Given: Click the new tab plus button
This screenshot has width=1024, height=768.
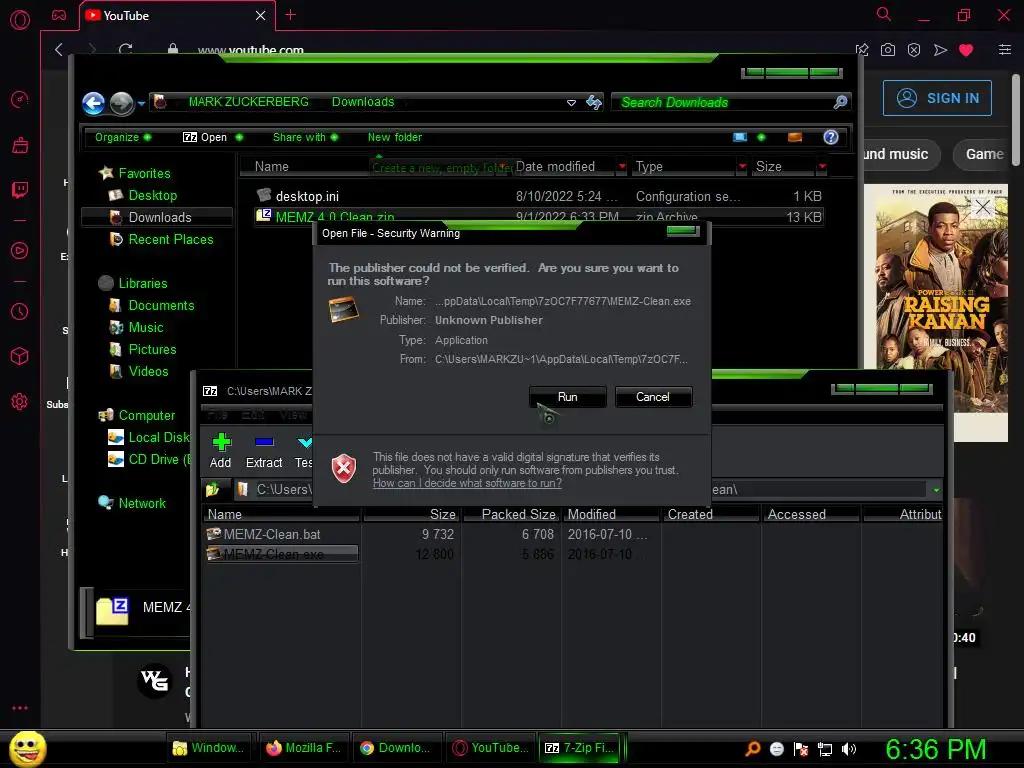Looking at the screenshot, I should click(x=291, y=15).
